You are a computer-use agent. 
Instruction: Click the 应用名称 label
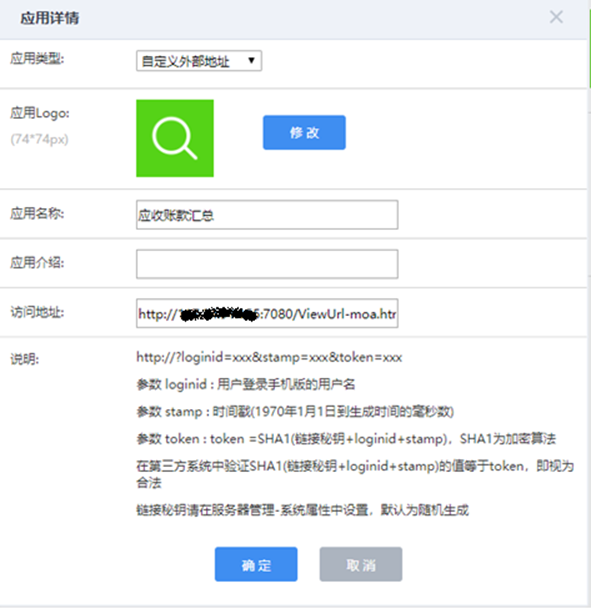coord(37,213)
